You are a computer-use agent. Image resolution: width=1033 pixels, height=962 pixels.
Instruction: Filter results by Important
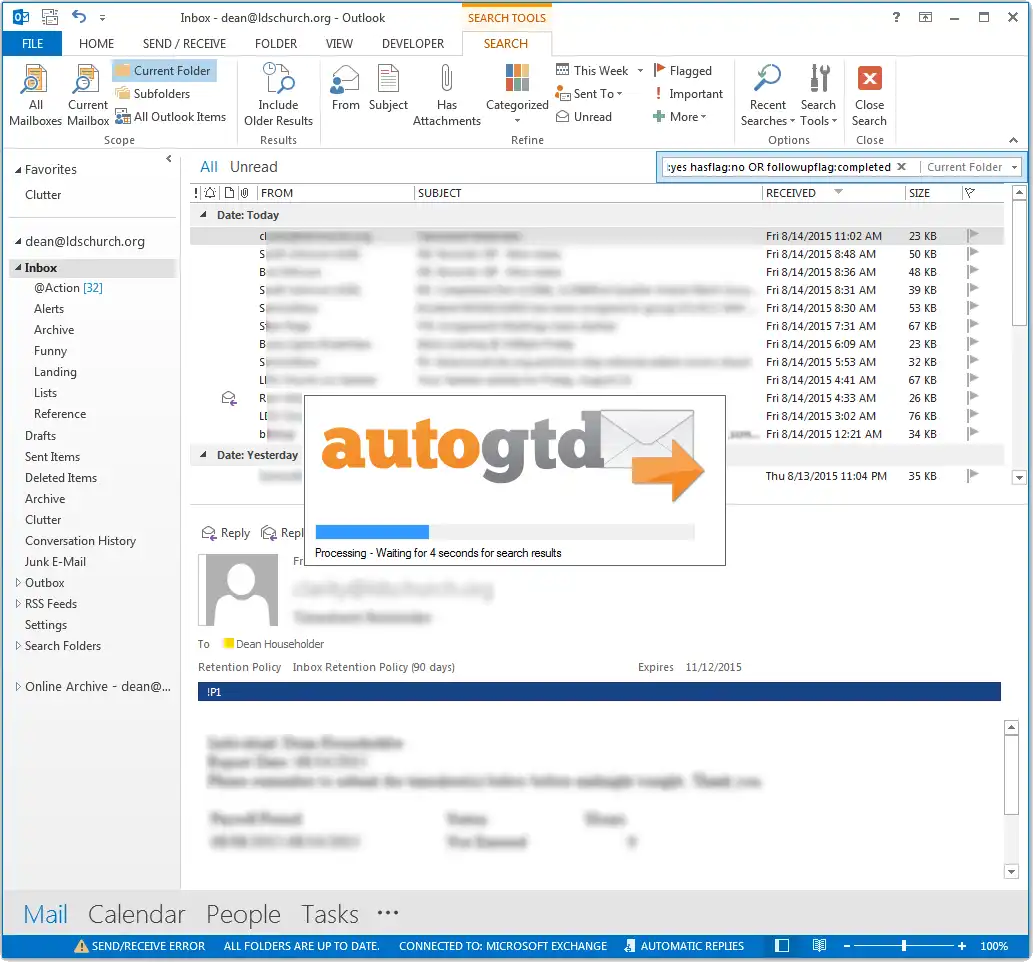688,94
